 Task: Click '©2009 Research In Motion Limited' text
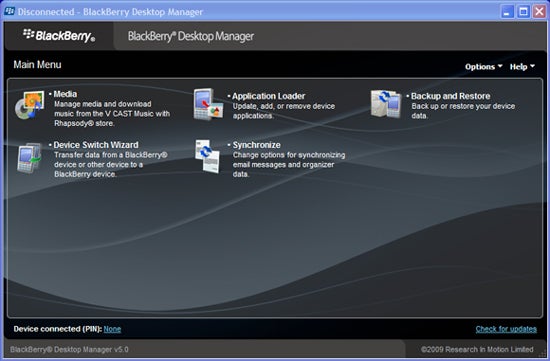(477, 349)
